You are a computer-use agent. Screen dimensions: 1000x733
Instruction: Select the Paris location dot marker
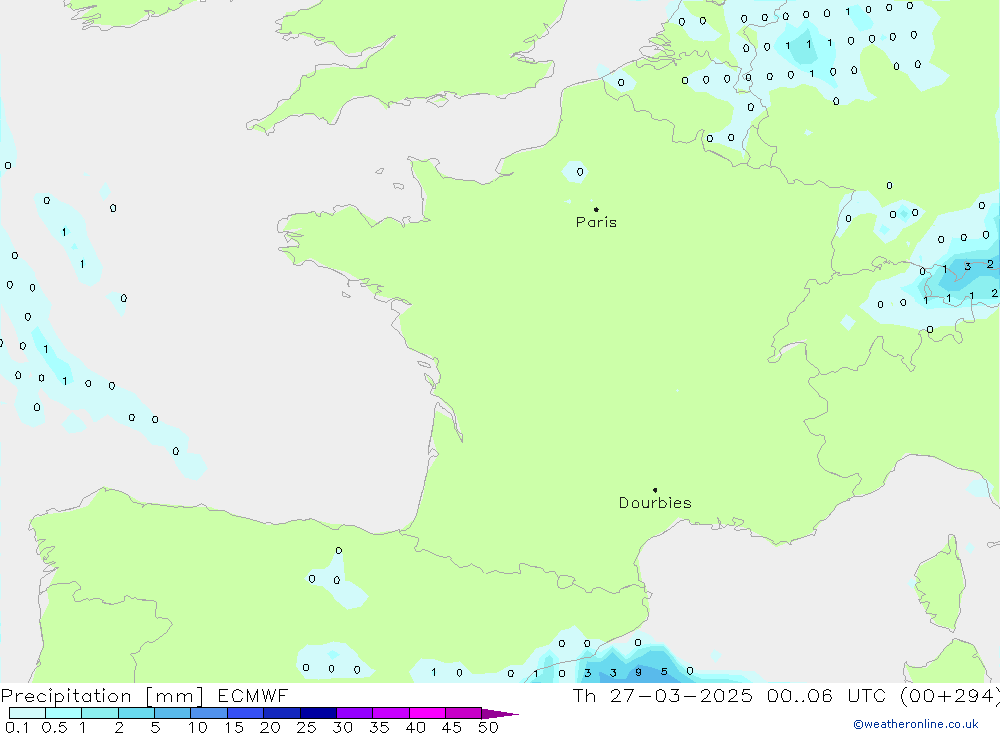pos(596,209)
